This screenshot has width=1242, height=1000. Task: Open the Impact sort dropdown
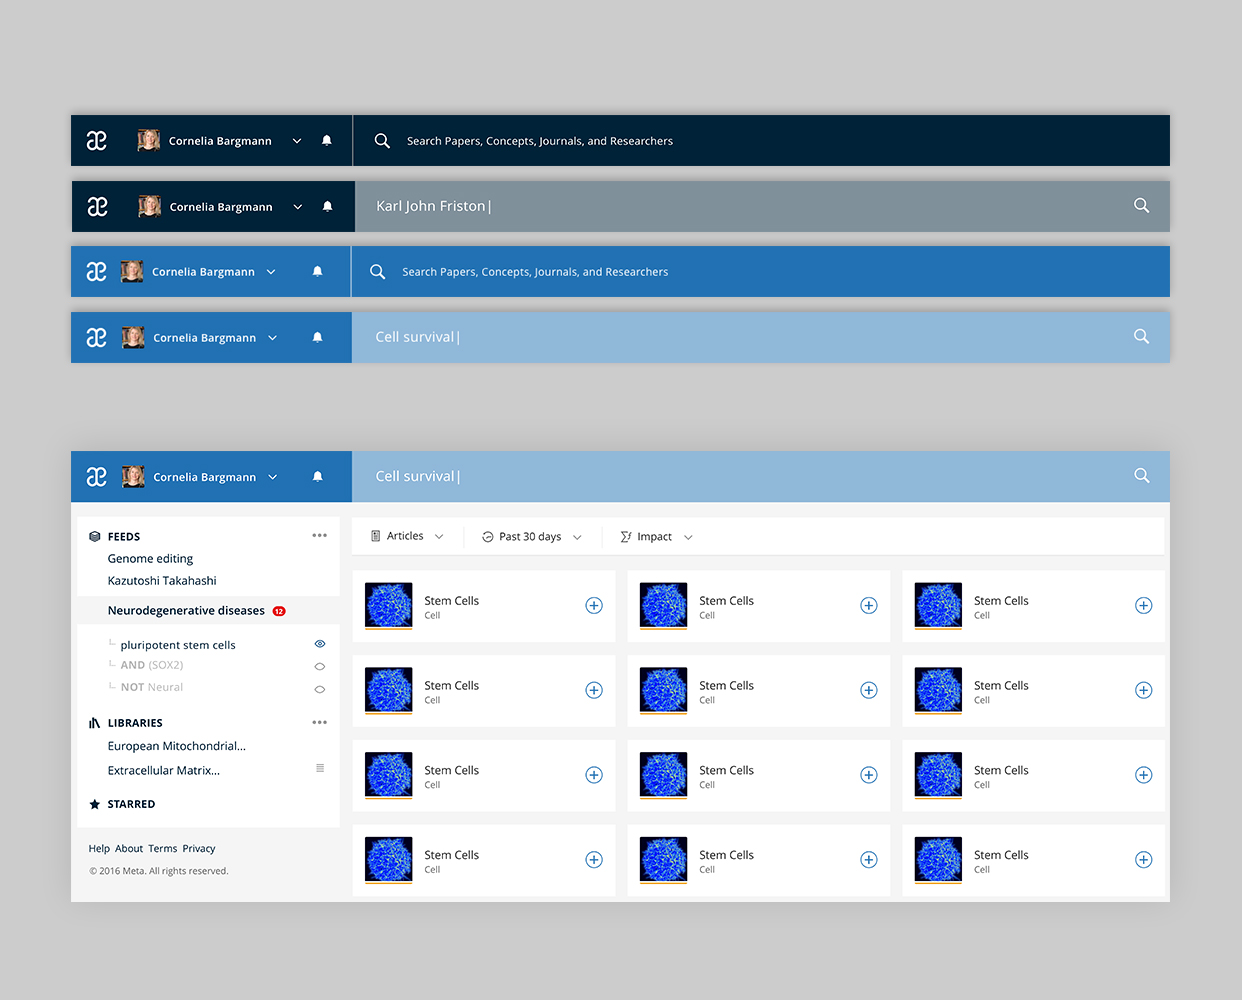656,537
